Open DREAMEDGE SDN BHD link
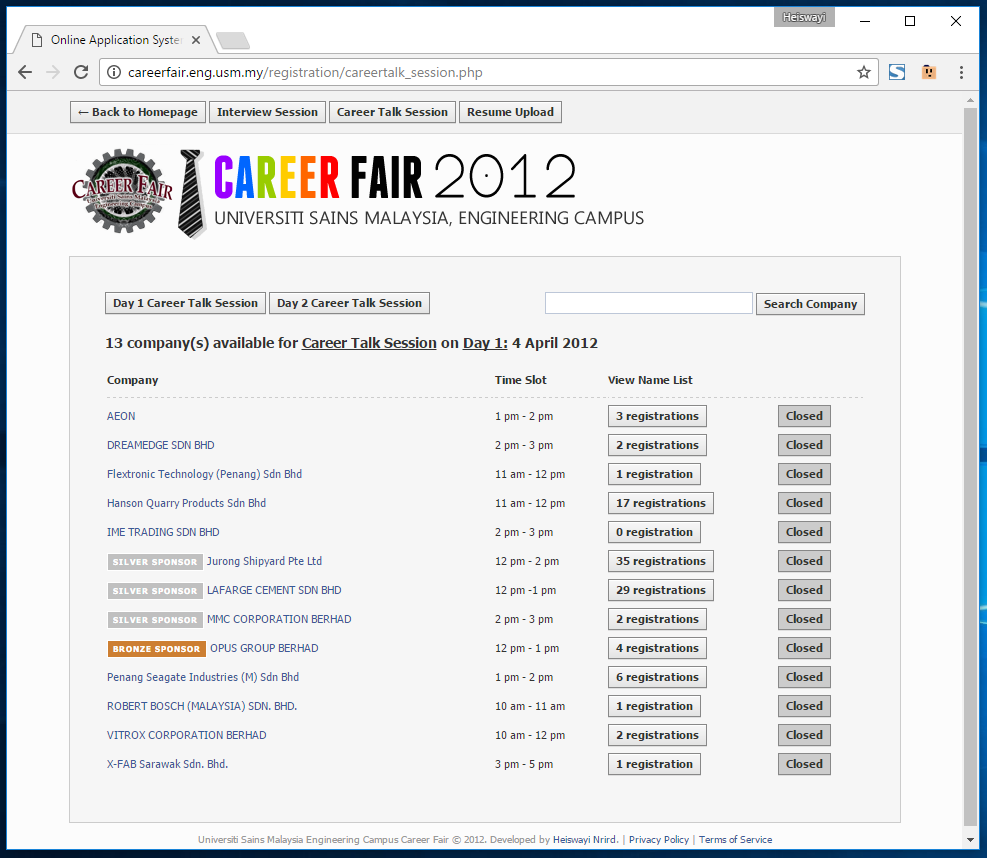Screen dimensions: 987x858 161,445
